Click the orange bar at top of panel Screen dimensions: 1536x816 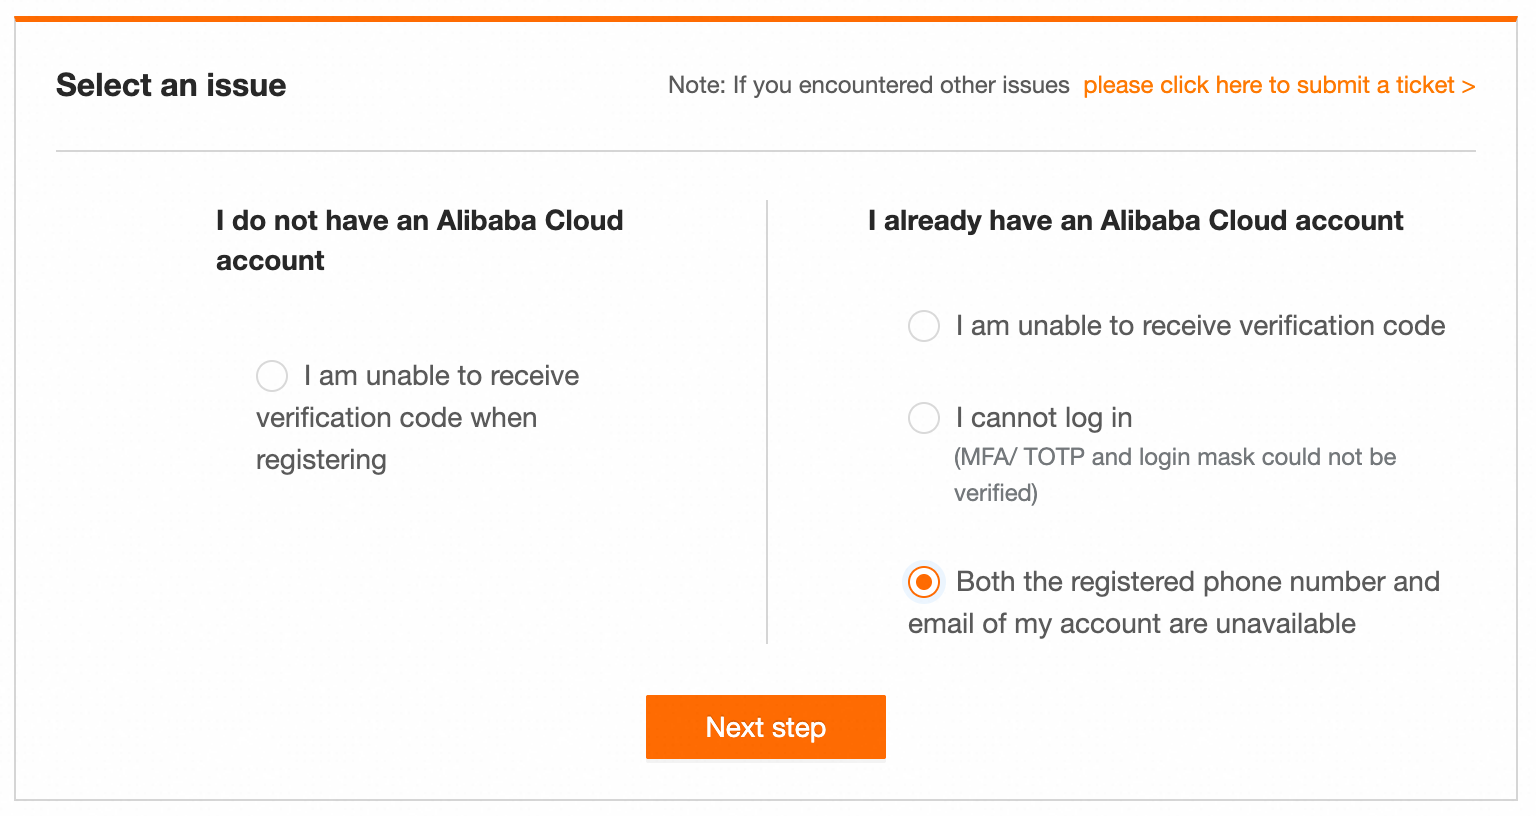pyautogui.click(x=765, y=18)
